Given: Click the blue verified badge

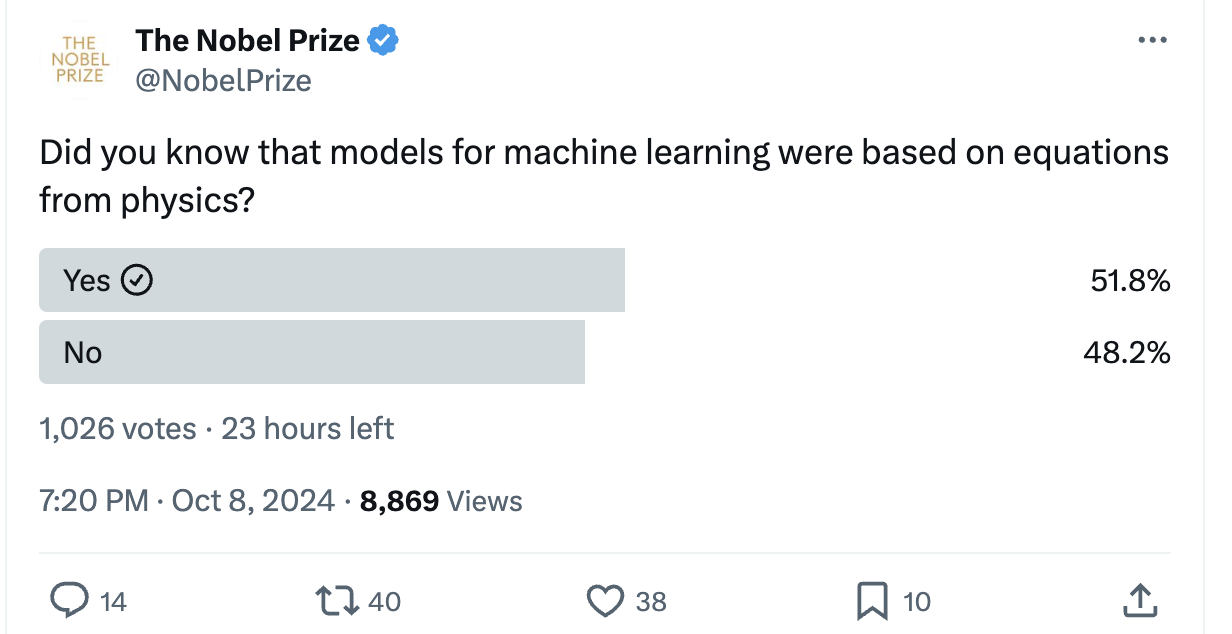Looking at the screenshot, I should (x=383, y=41).
